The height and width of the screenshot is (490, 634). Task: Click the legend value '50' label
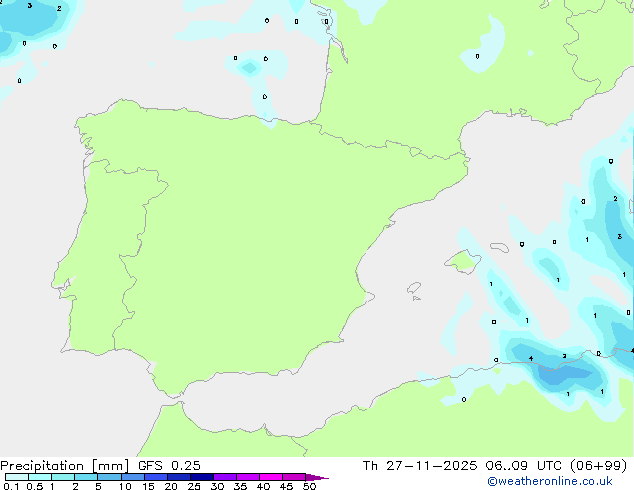pos(309,486)
